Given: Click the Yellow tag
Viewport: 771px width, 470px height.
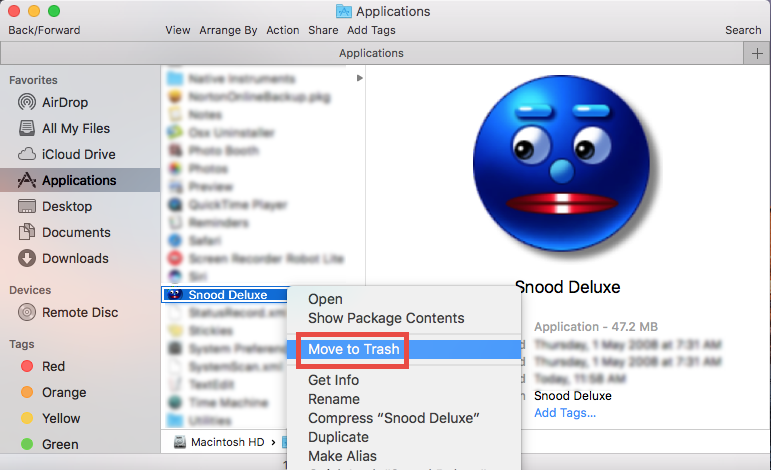Looking at the screenshot, I should click(x=51, y=418).
